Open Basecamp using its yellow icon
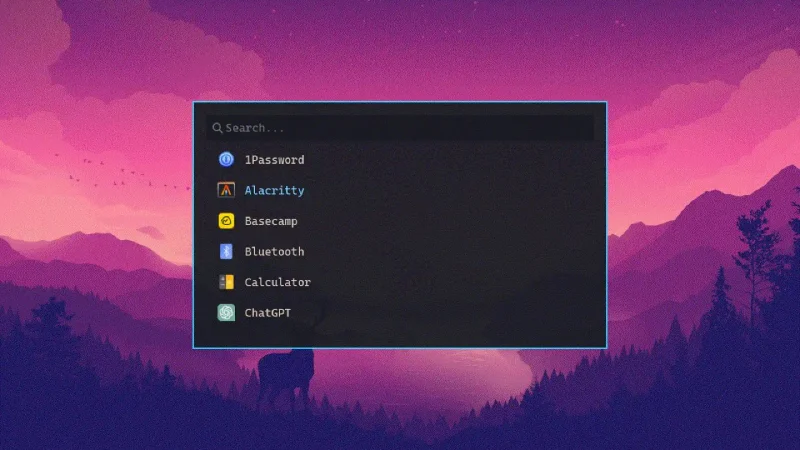The width and height of the screenshot is (800, 450). [226, 220]
